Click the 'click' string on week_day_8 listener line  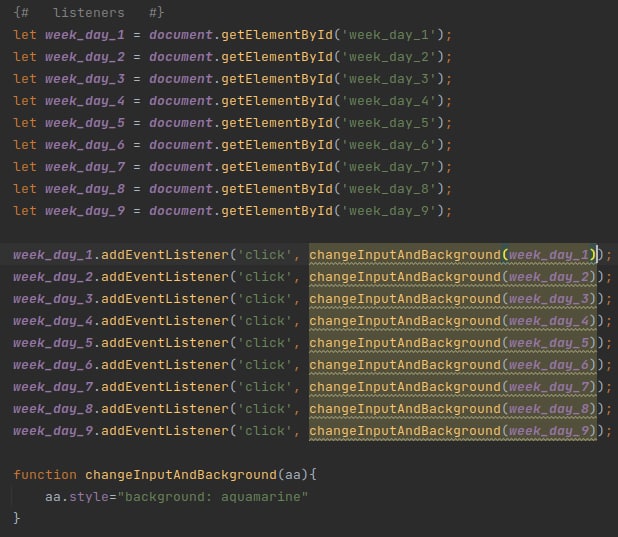click(x=265, y=409)
